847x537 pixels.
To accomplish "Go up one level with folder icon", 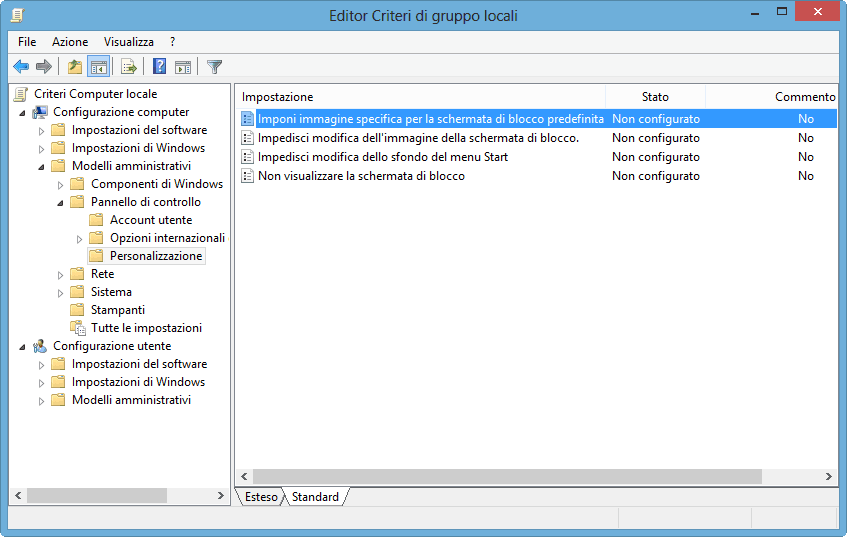I will pos(75,67).
